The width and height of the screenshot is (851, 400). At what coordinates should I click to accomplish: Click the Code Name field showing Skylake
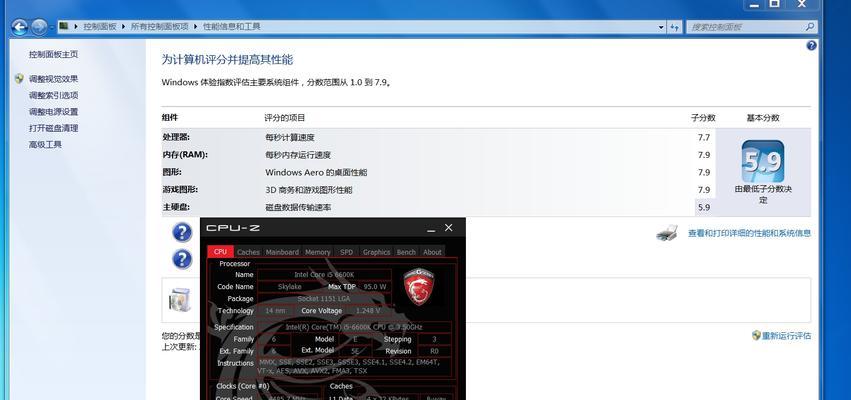(x=289, y=287)
